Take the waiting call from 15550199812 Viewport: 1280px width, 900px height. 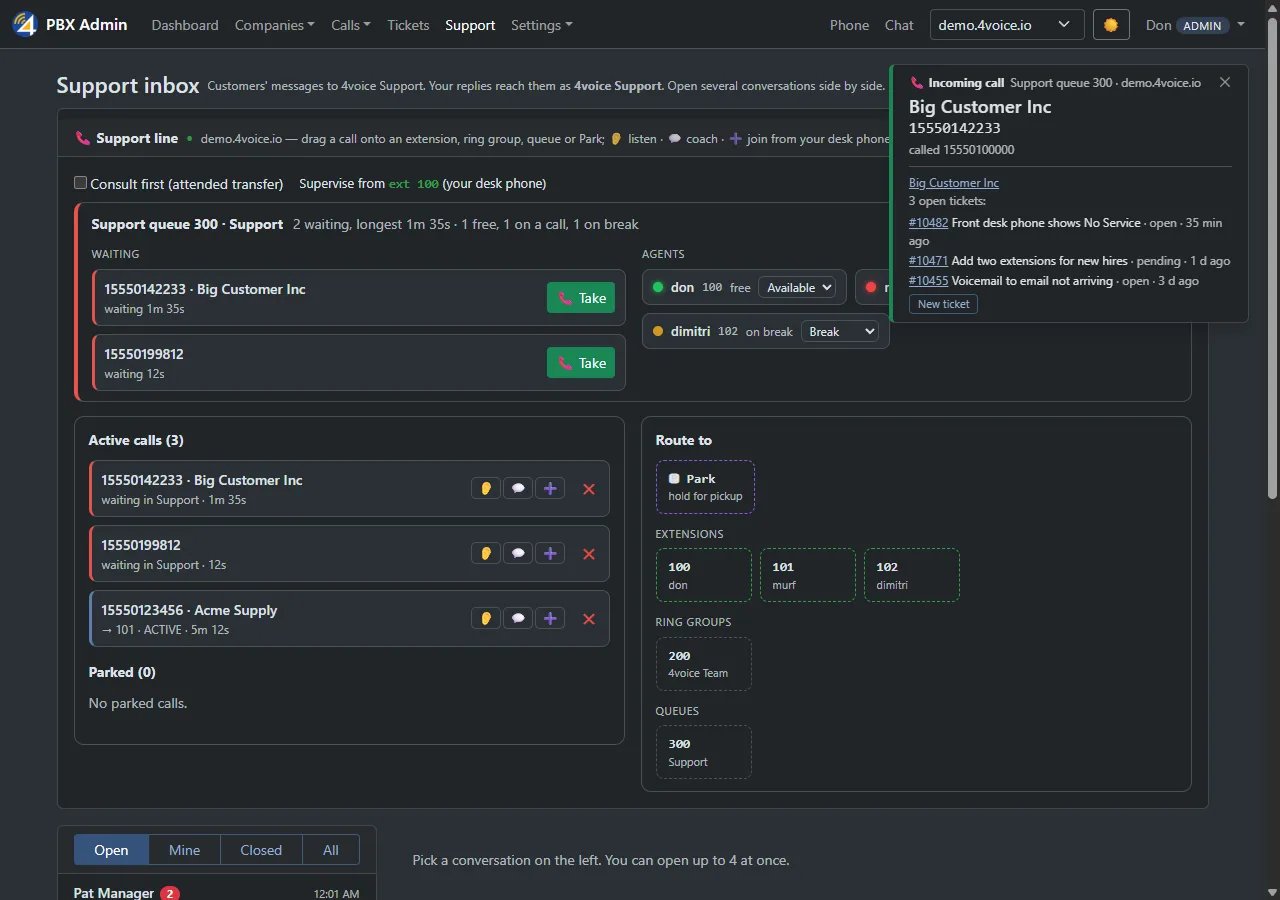coord(581,363)
